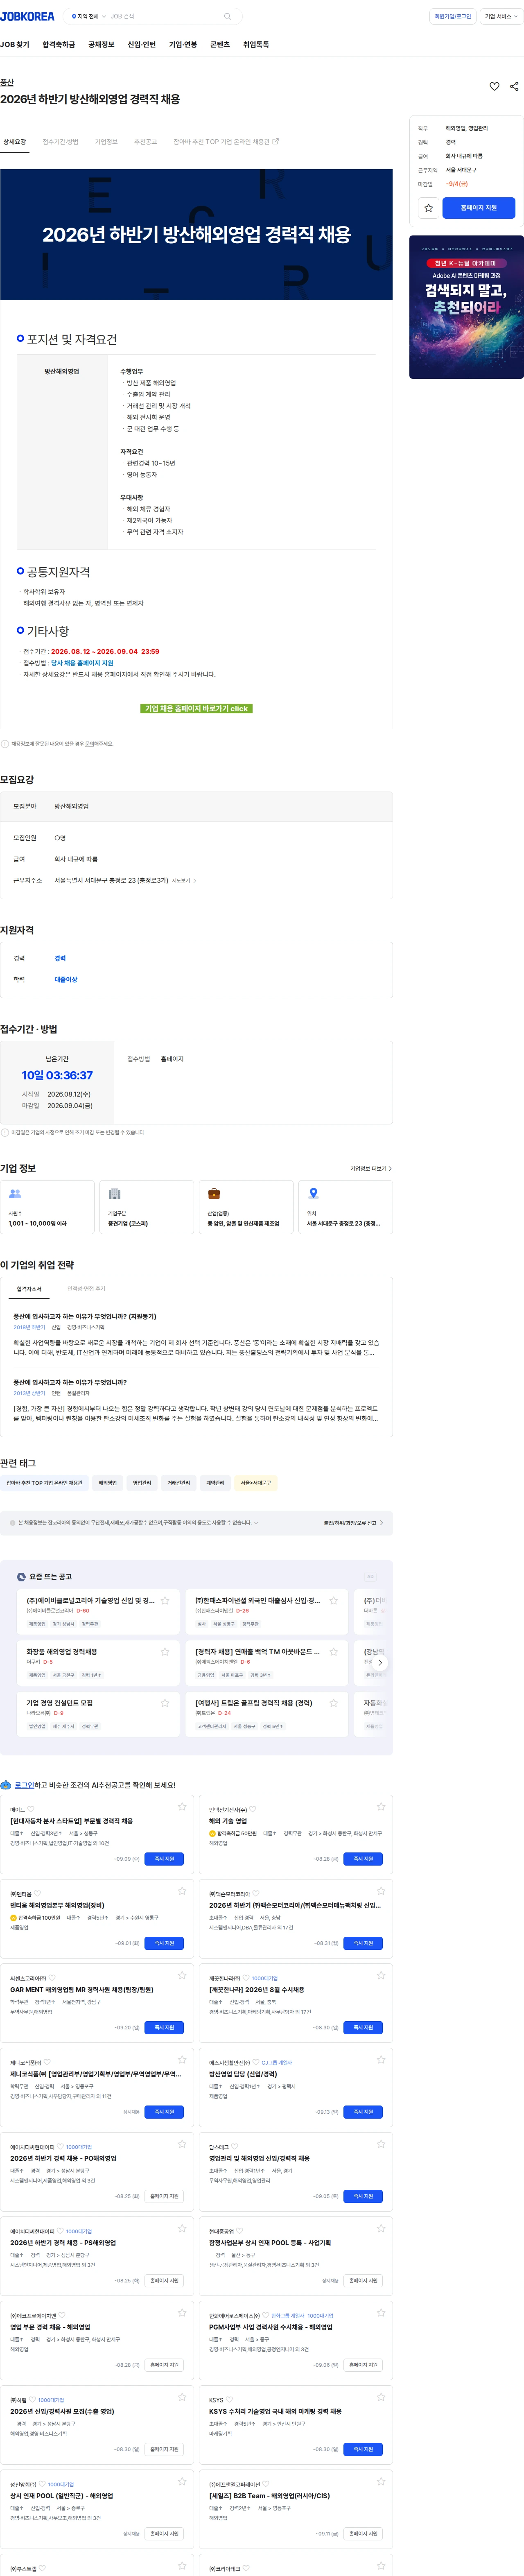
Task: Click the search magnifier icon
Action: [x=227, y=16]
